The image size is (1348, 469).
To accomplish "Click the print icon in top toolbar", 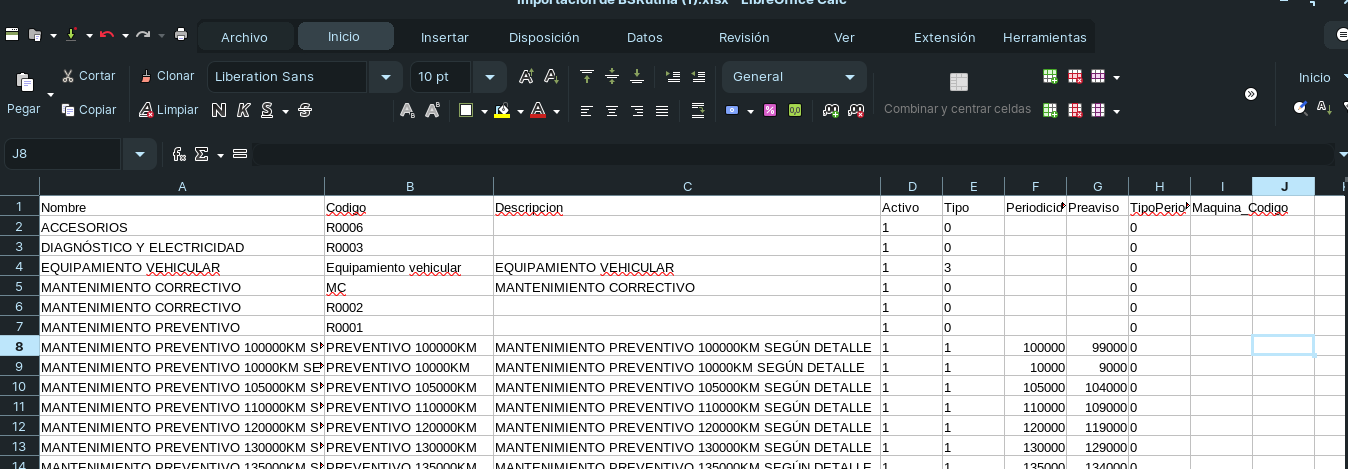I will (x=181, y=35).
